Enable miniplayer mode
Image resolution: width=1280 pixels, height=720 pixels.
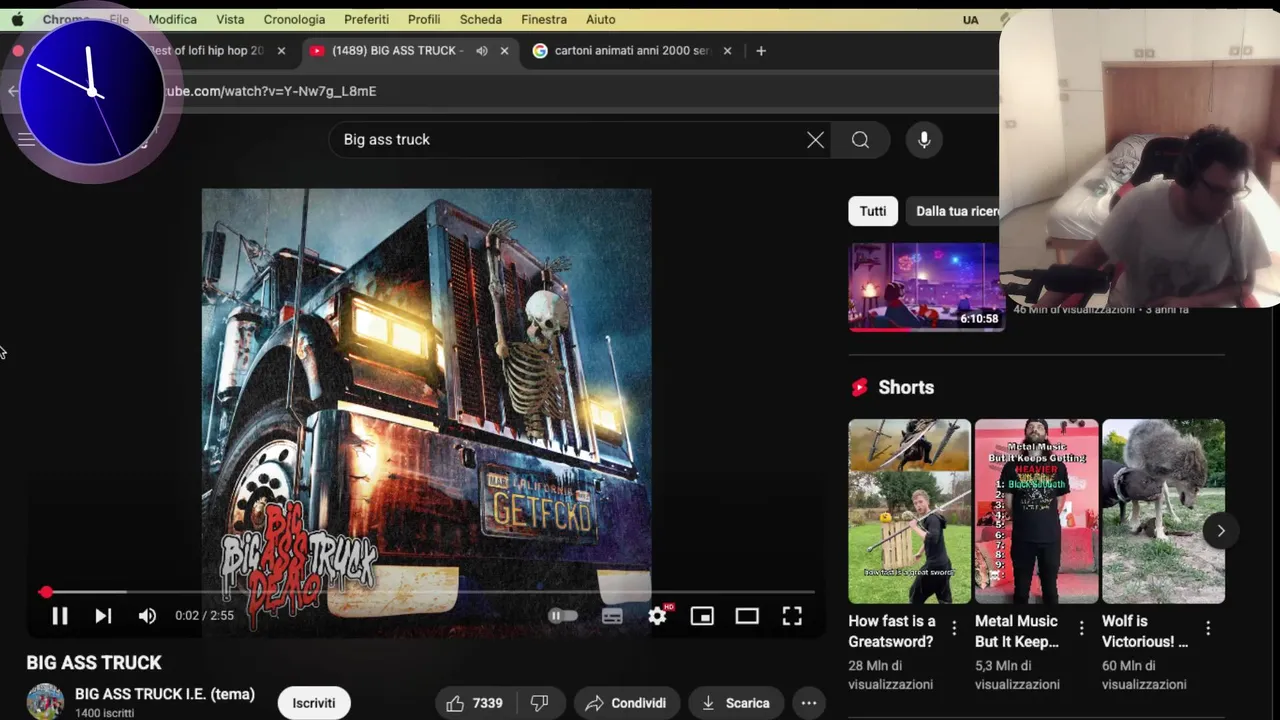(702, 616)
